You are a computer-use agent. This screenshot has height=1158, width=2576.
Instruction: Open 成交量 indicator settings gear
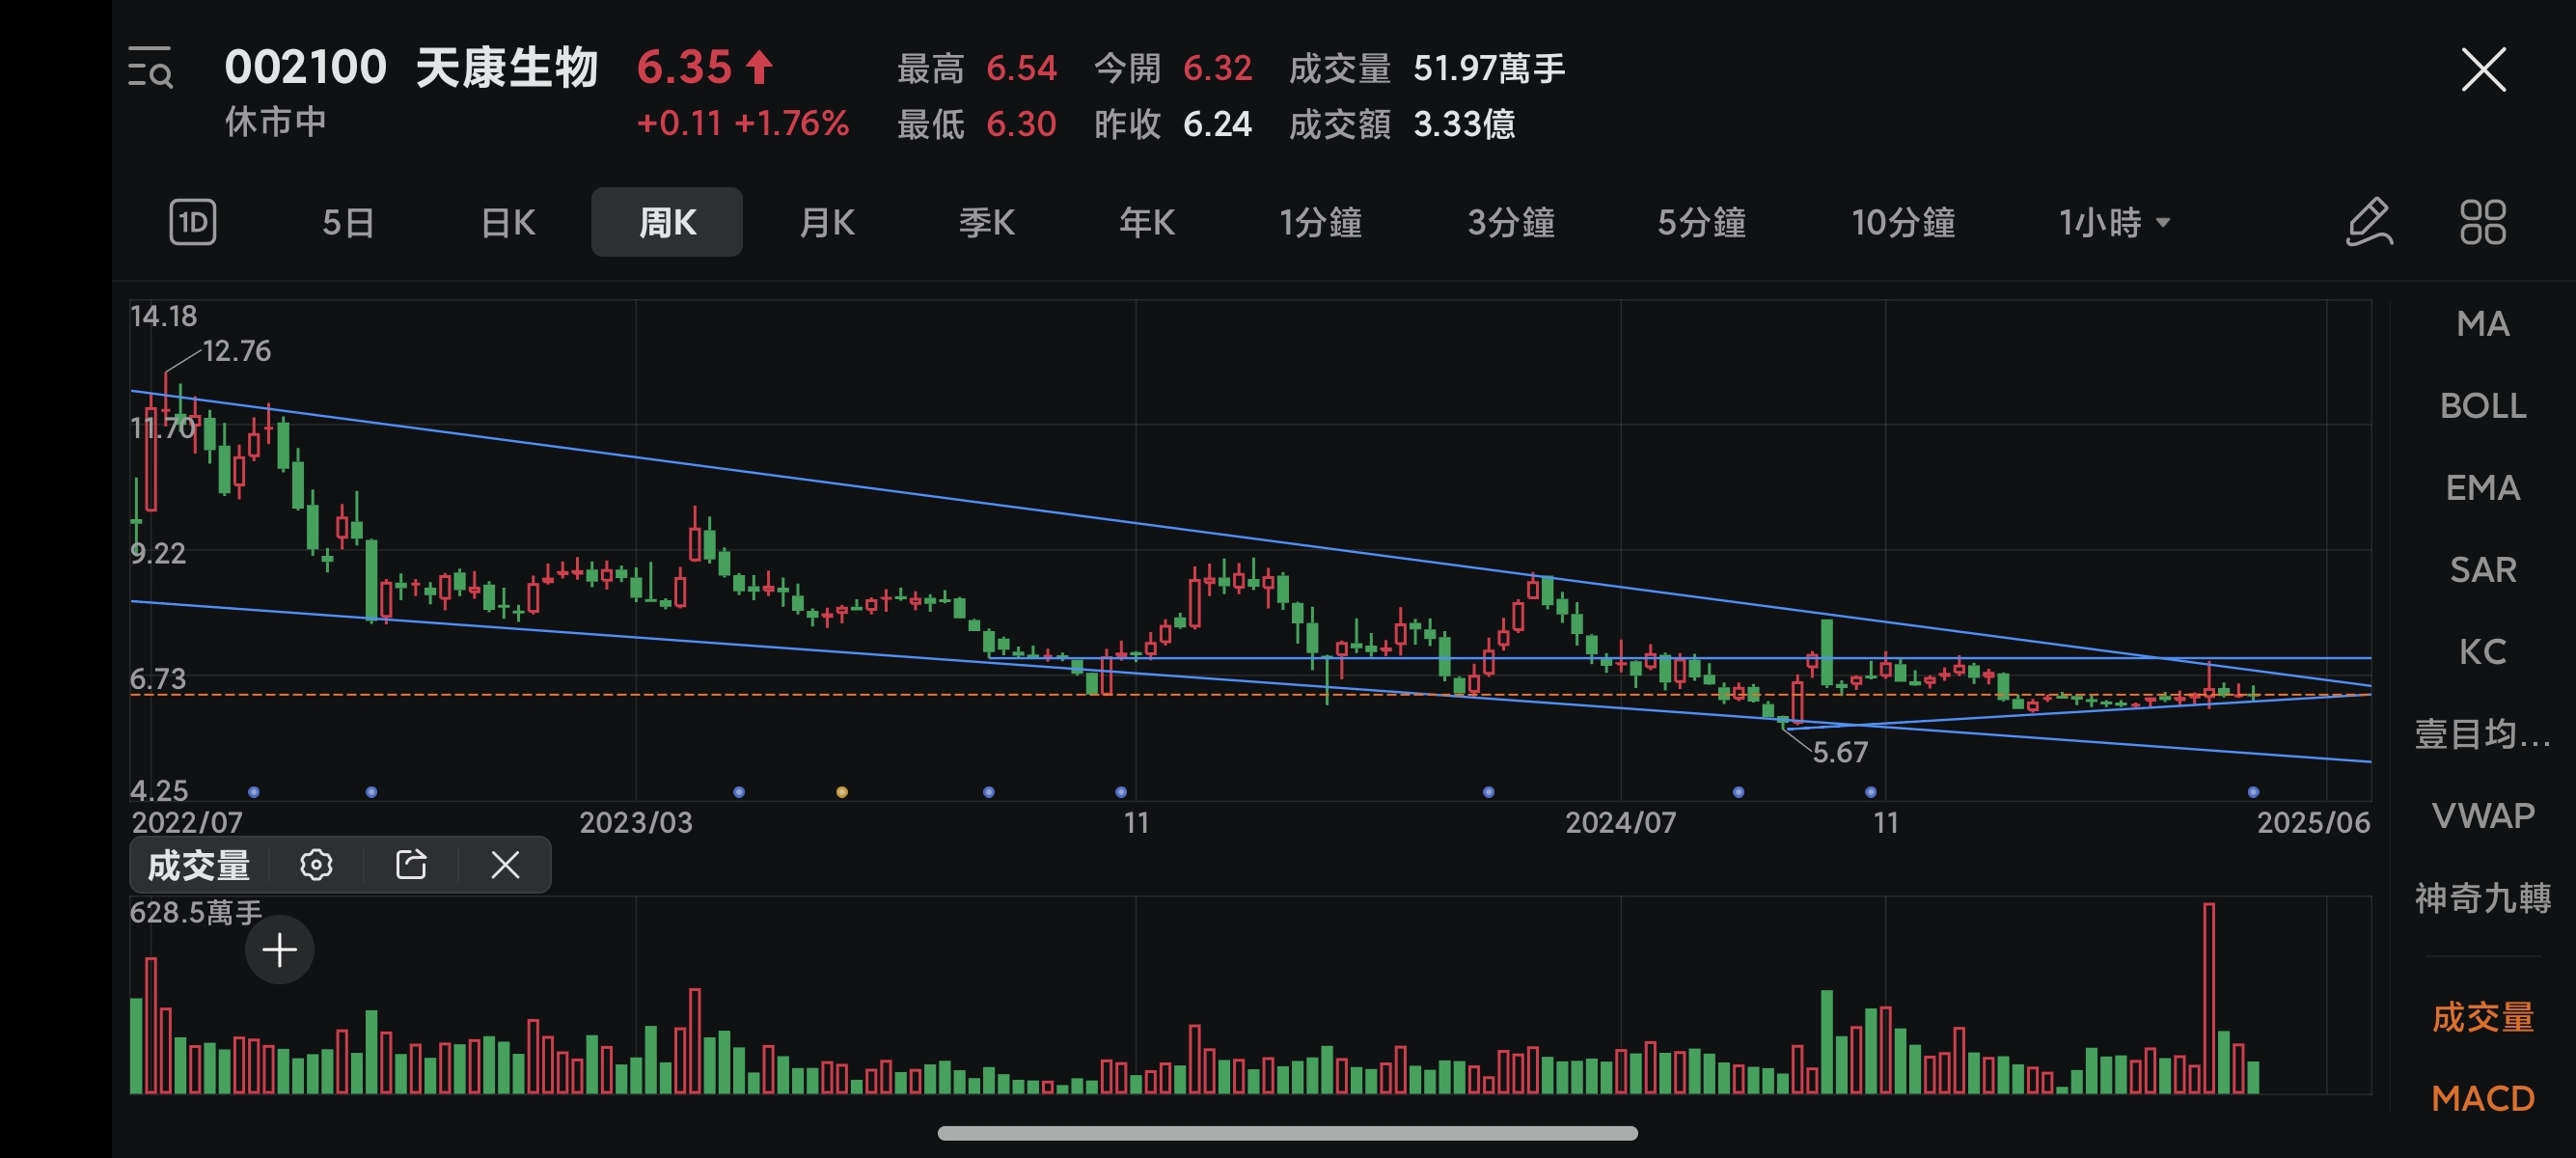(316, 865)
